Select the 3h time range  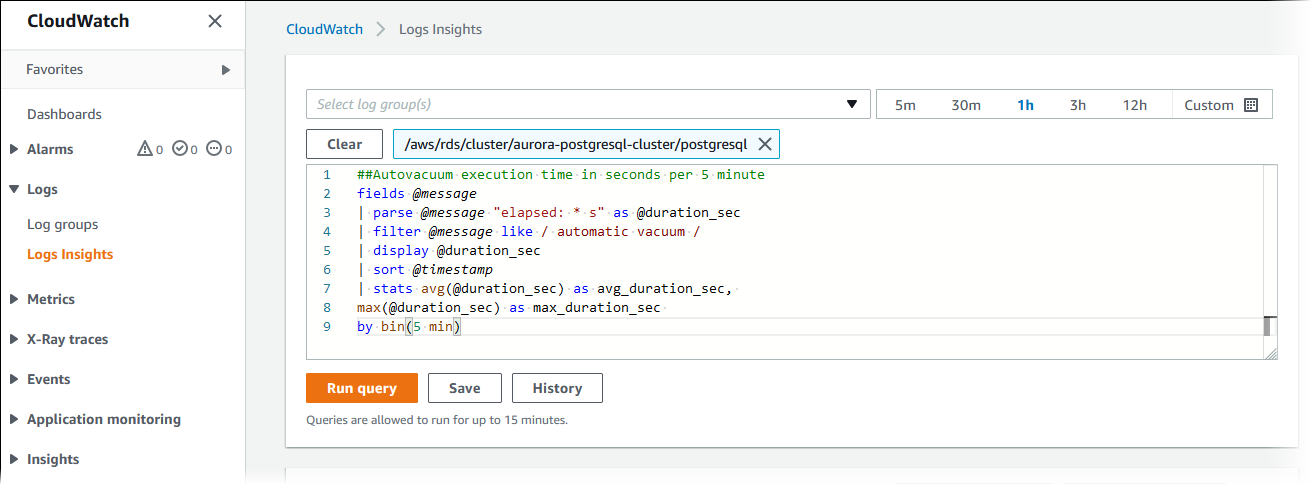tap(1078, 105)
